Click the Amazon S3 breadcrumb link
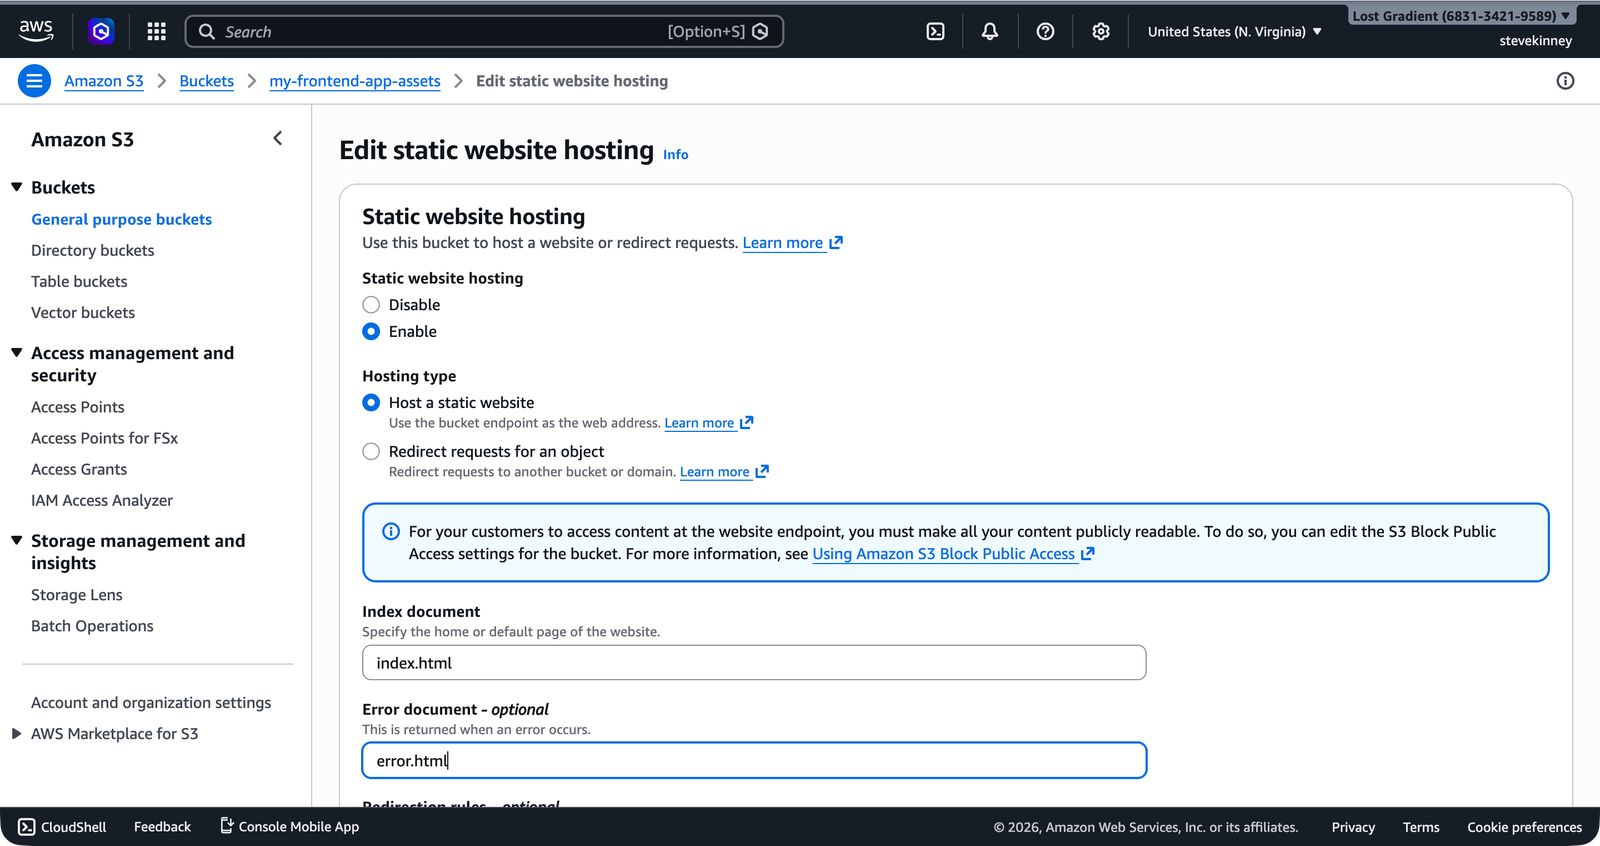The image size is (1600, 846). pos(104,81)
